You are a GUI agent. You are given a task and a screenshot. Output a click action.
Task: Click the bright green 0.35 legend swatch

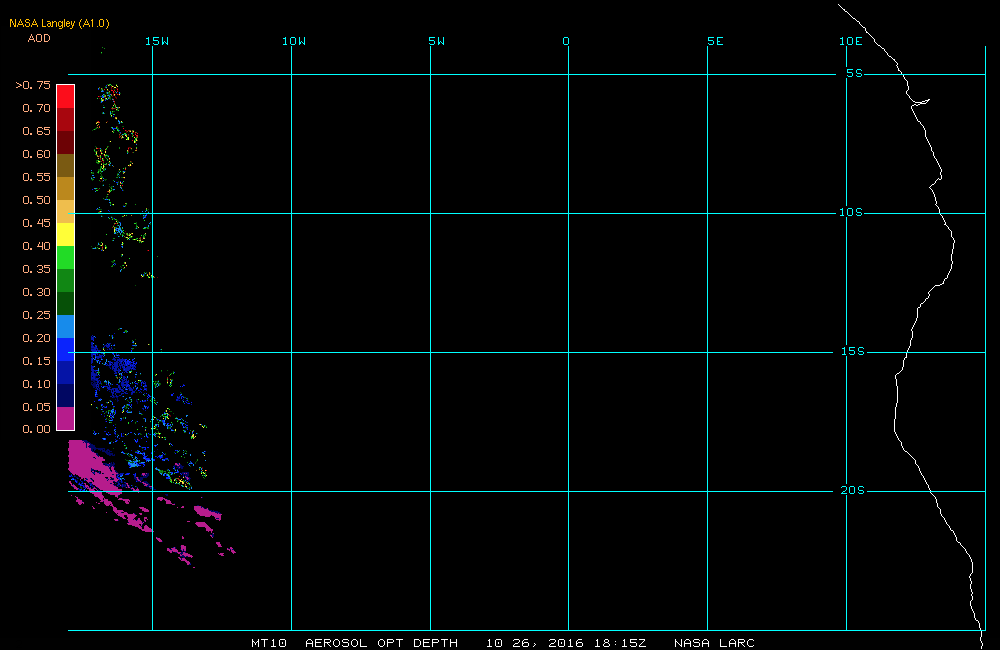pos(66,257)
